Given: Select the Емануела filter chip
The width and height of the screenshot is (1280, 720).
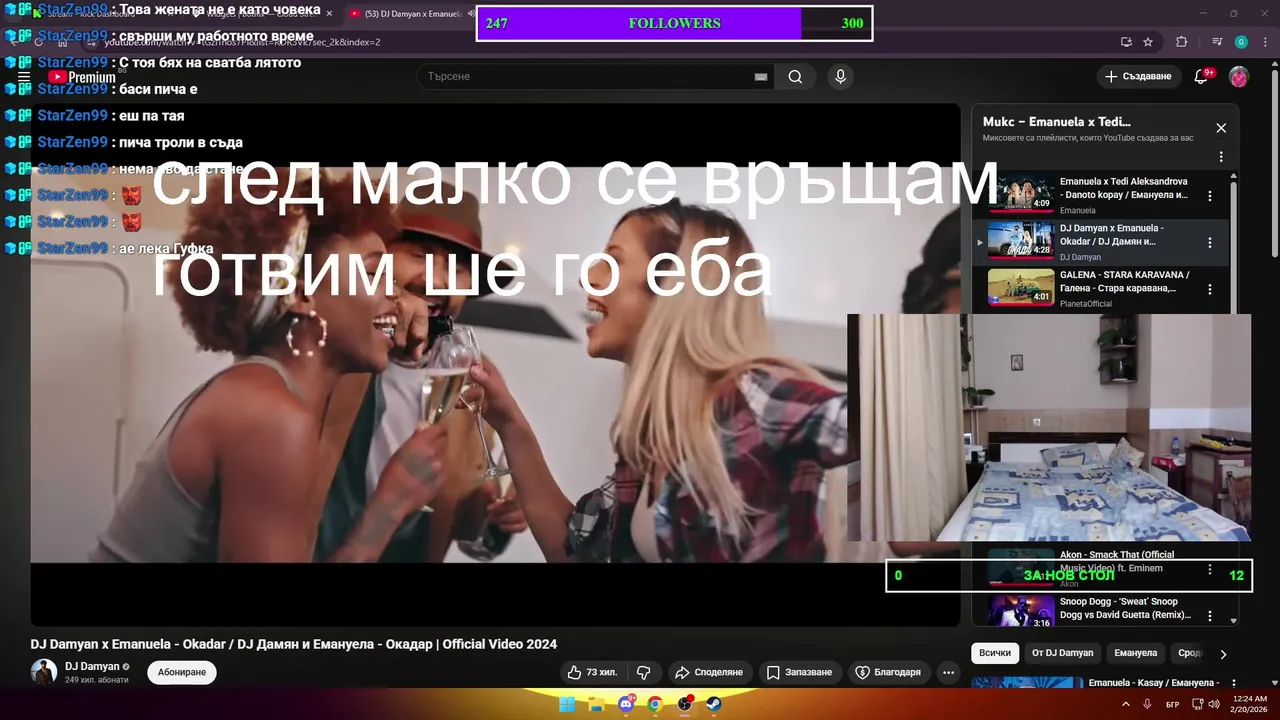Looking at the screenshot, I should 1136,653.
